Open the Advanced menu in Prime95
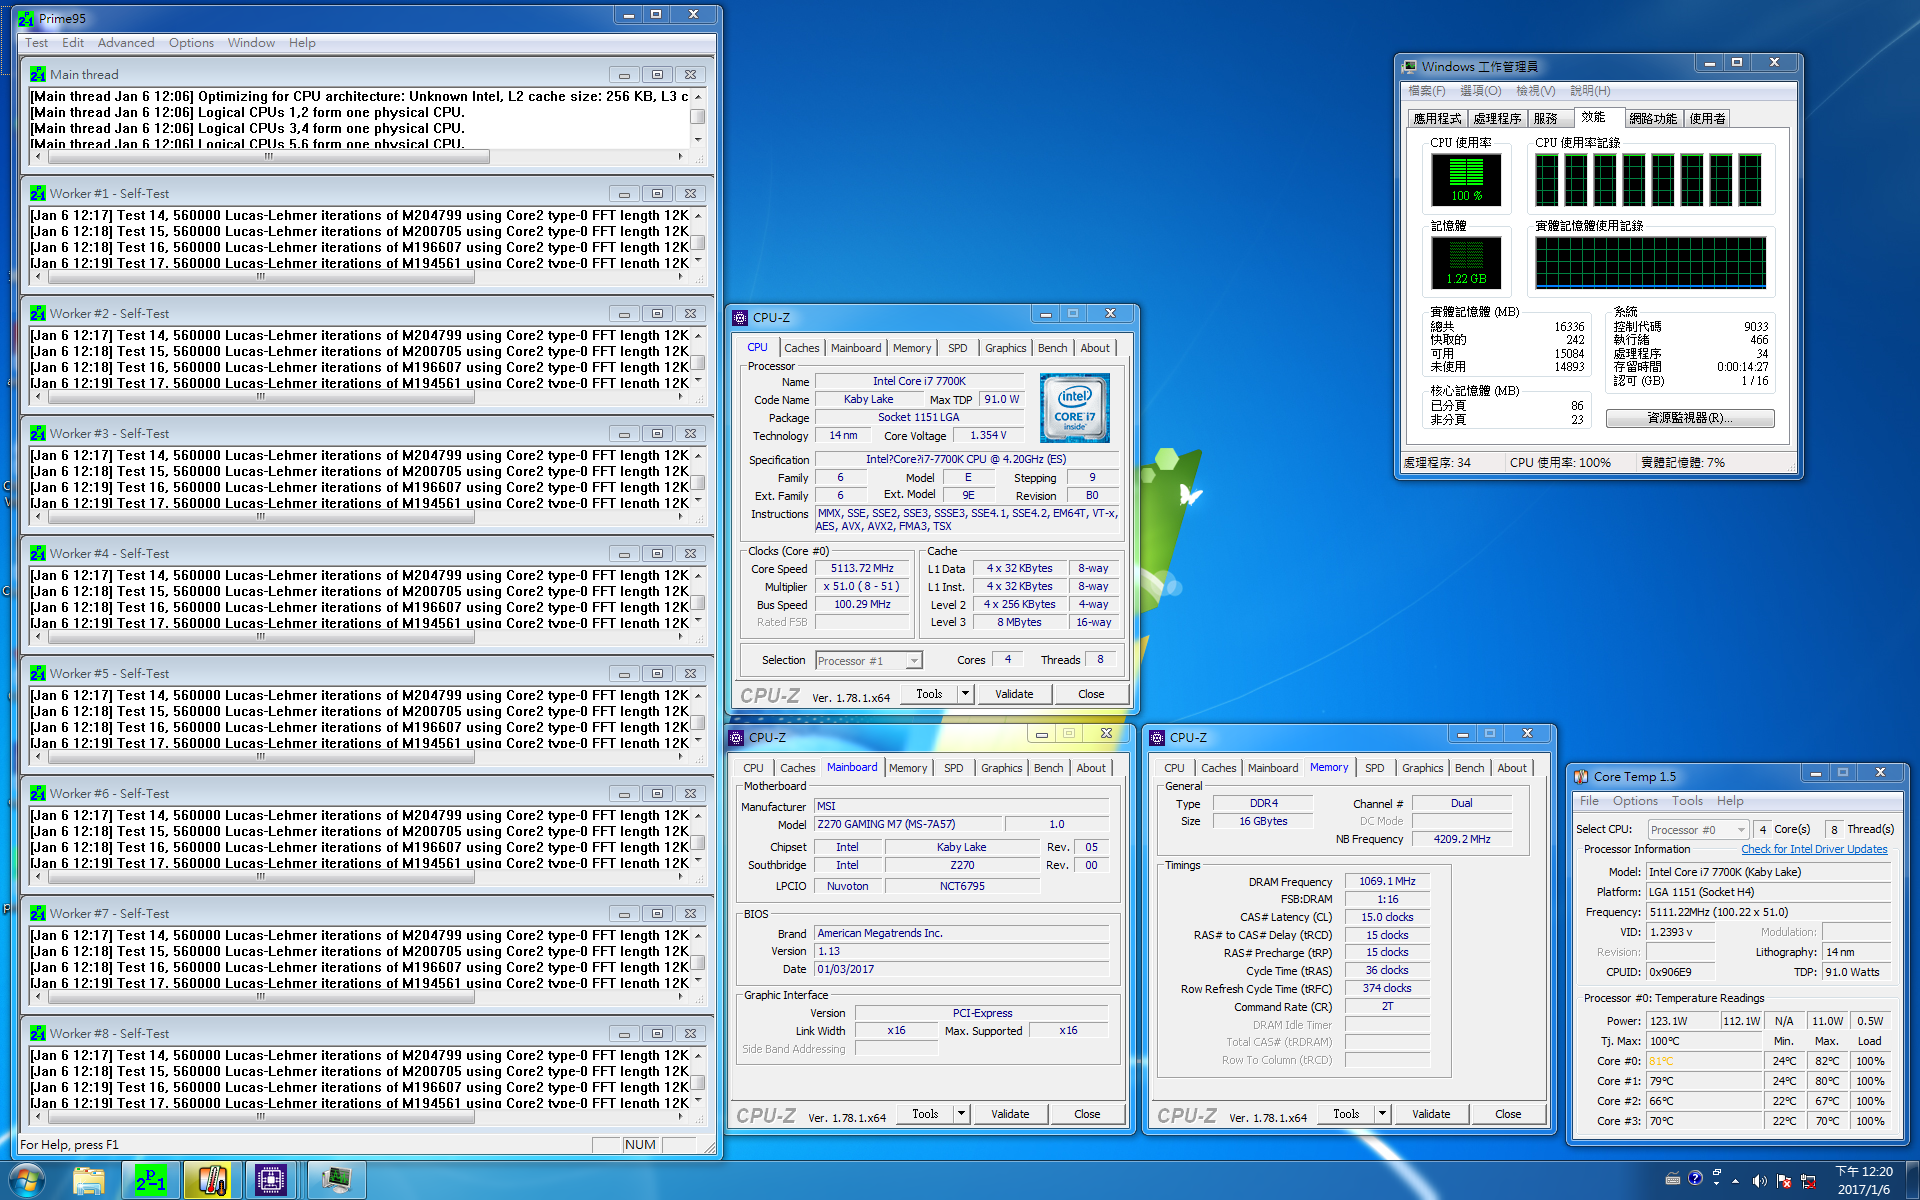Viewport: 1920px width, 1200px height. pos(126,43)
